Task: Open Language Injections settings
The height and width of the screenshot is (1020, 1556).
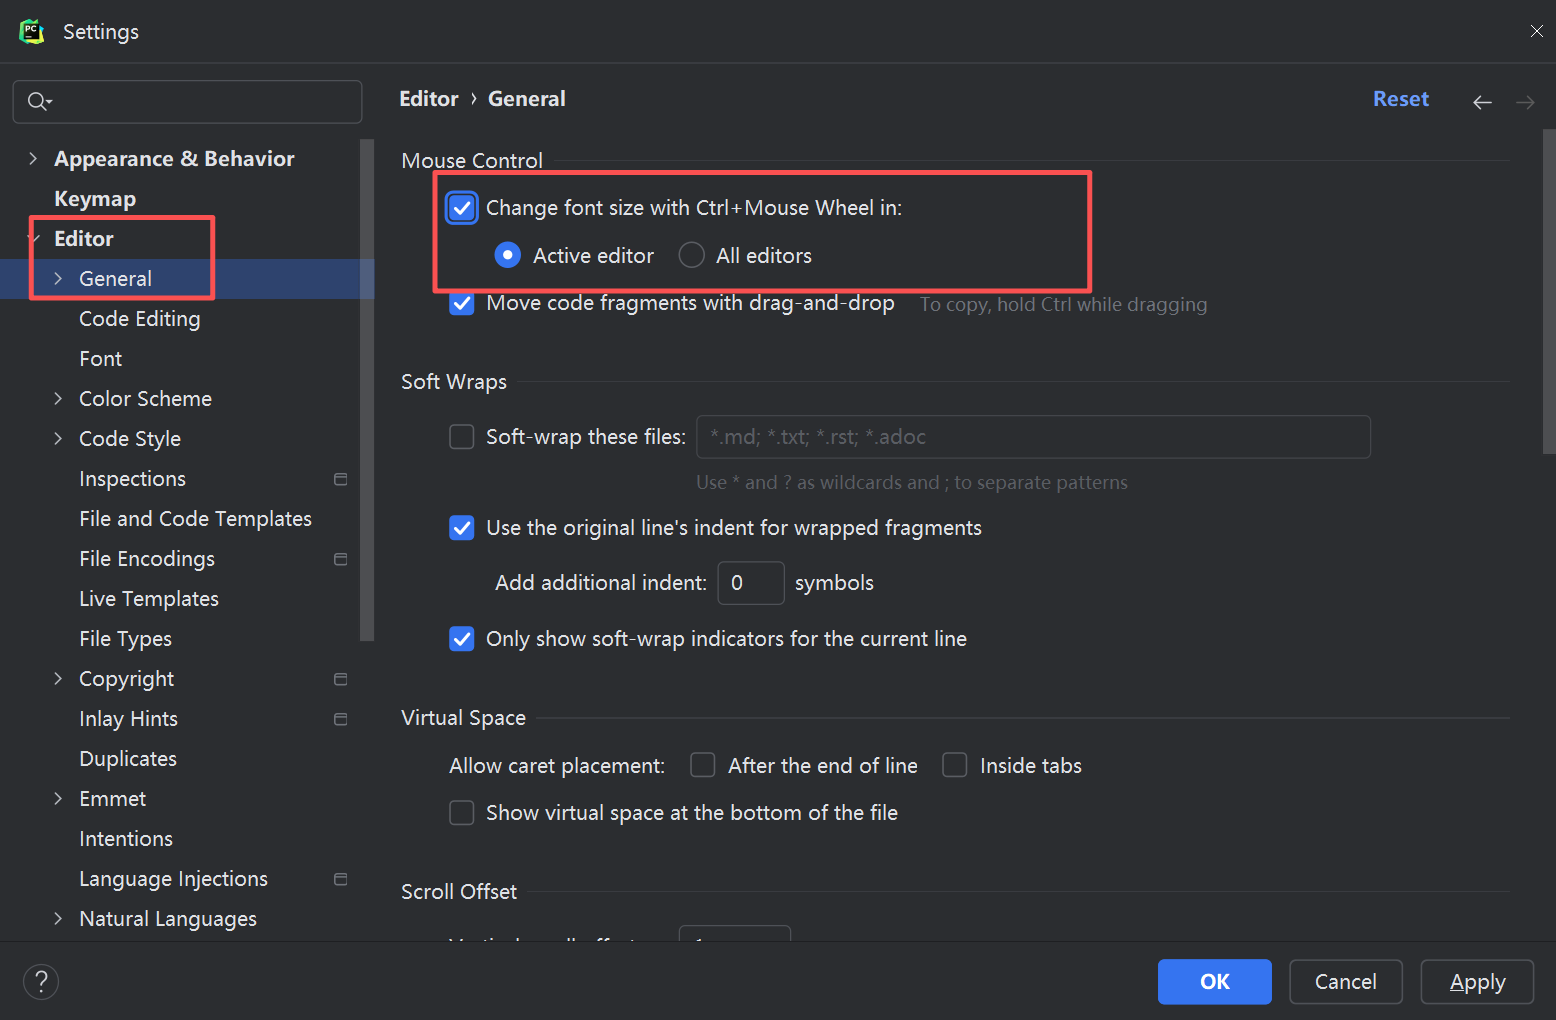Action: [x=174, y=879]
